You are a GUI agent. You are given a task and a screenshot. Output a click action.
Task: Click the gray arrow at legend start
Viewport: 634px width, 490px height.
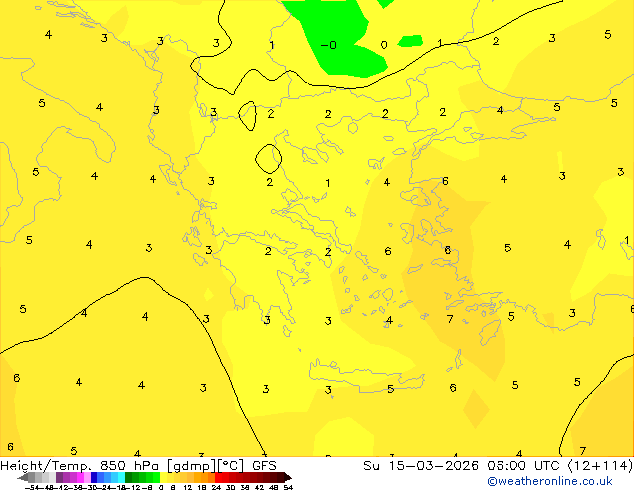[23, 477]
